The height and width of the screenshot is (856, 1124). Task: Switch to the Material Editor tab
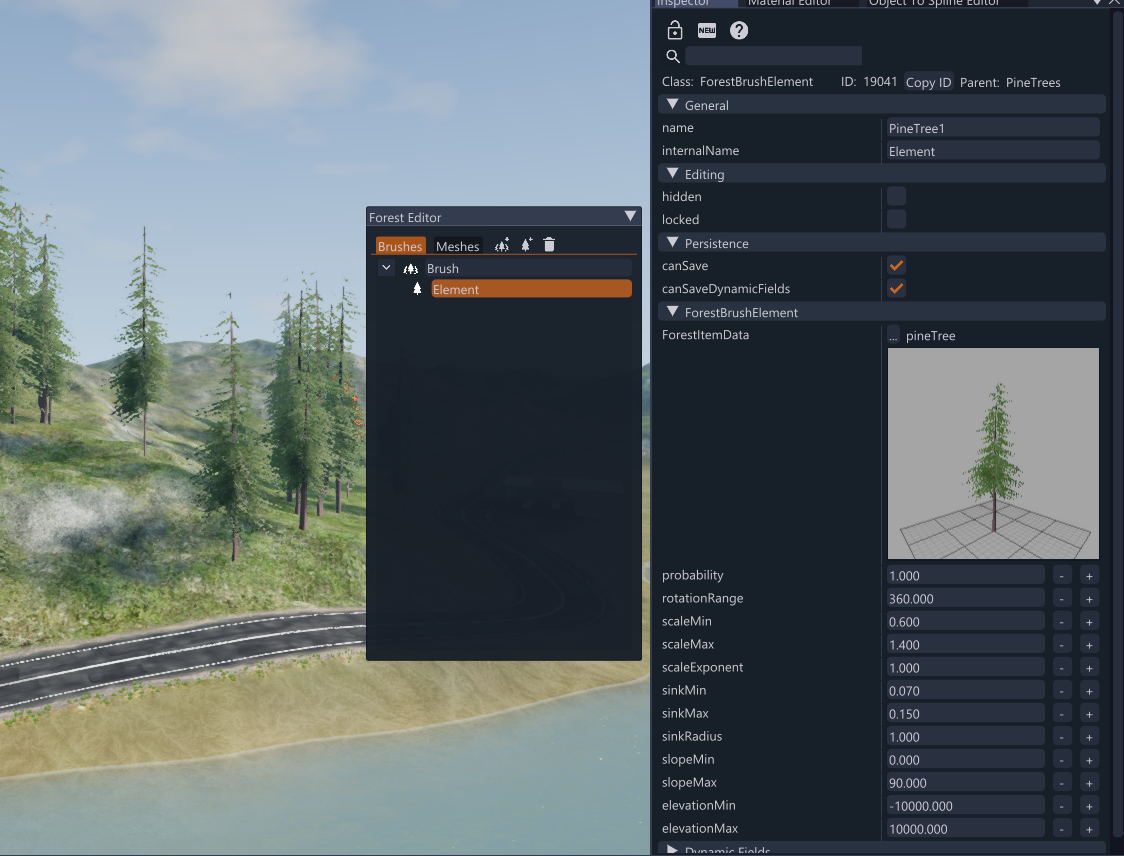(x=789, y=3)
